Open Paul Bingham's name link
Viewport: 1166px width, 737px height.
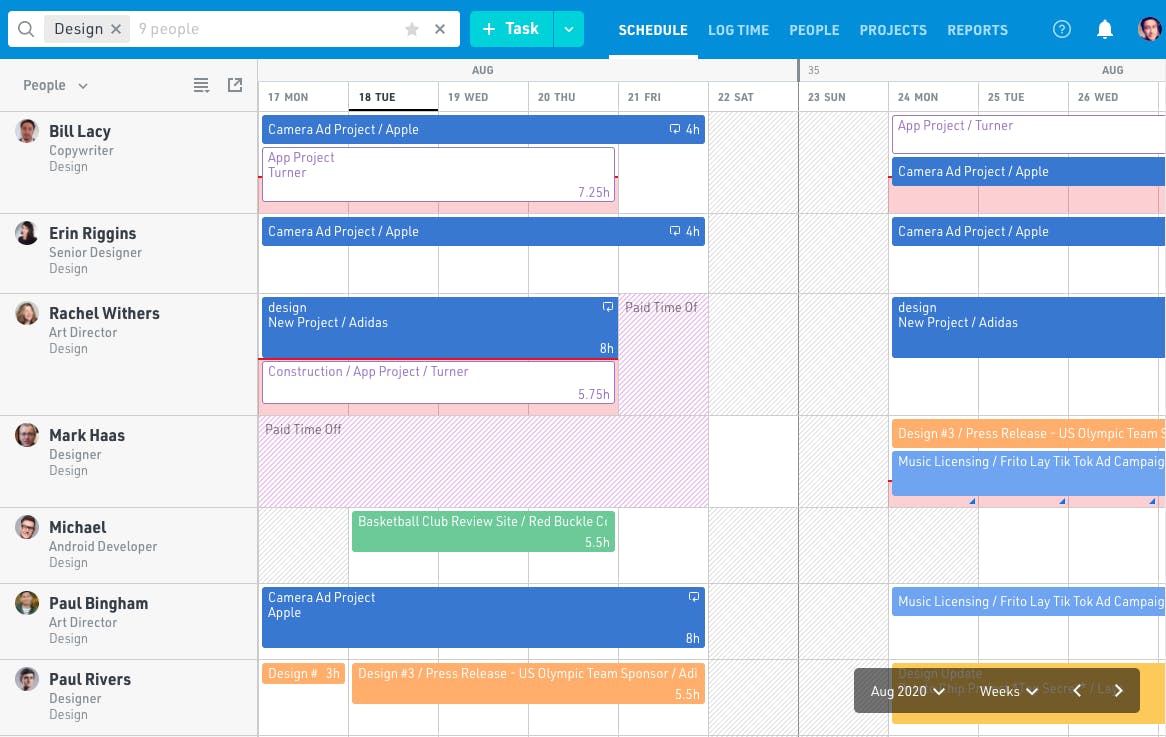click(98, 604)
